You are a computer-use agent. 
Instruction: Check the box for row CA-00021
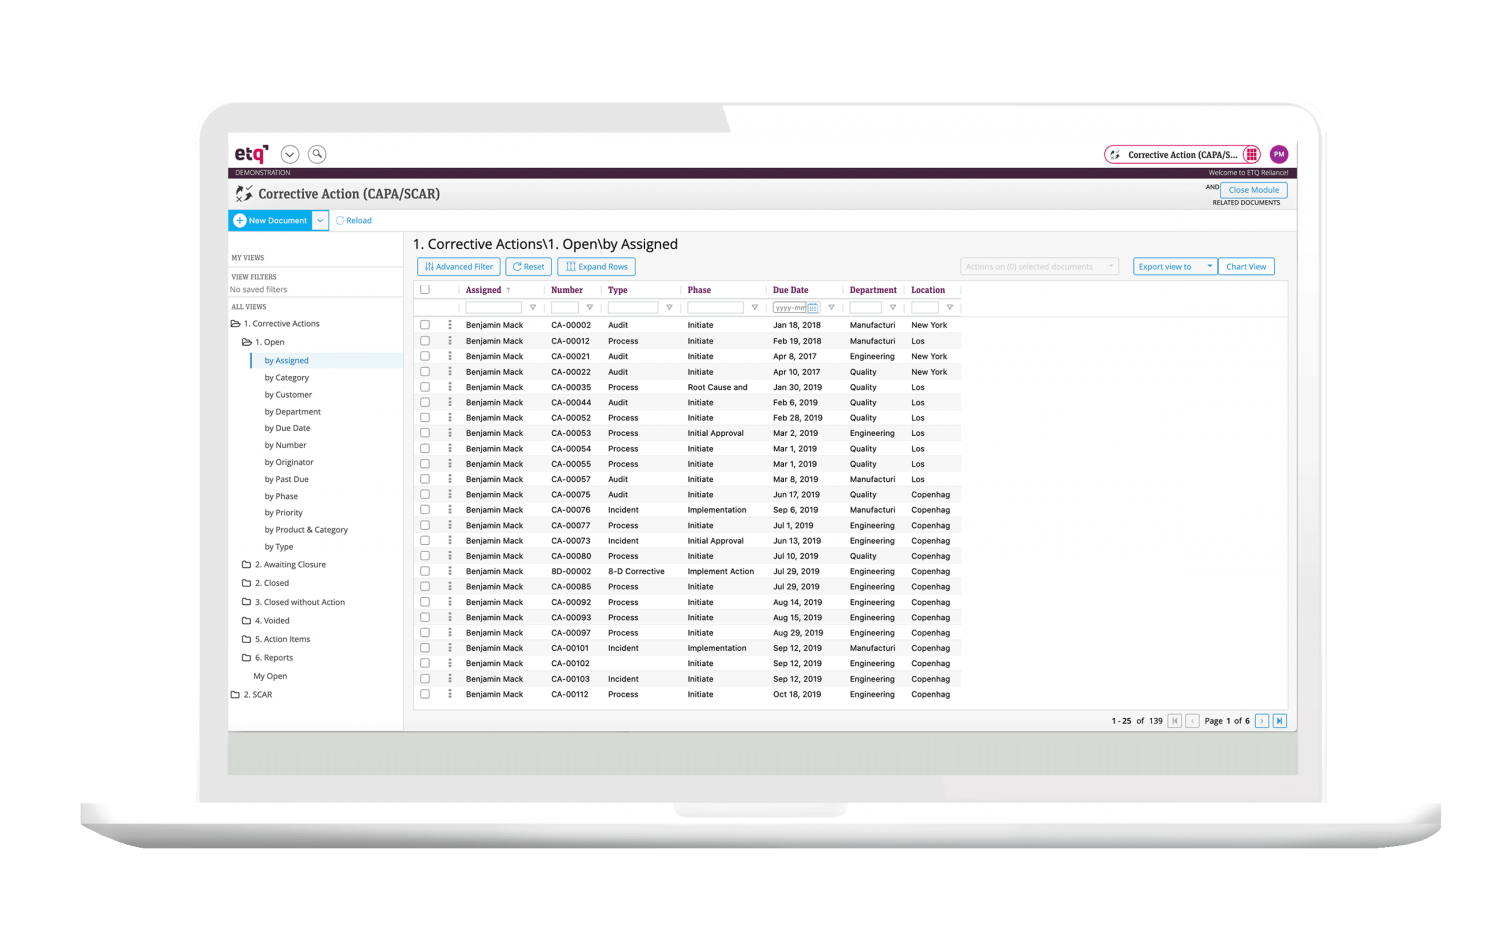tap(425, 356)
